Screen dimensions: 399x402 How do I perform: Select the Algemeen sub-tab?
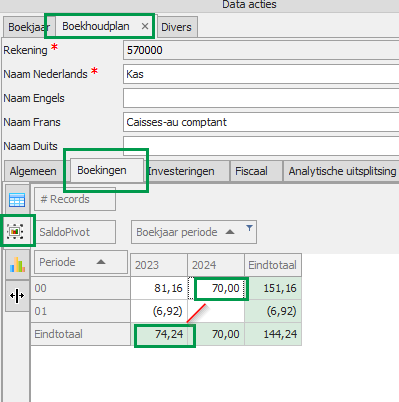[x=33, y=171]
